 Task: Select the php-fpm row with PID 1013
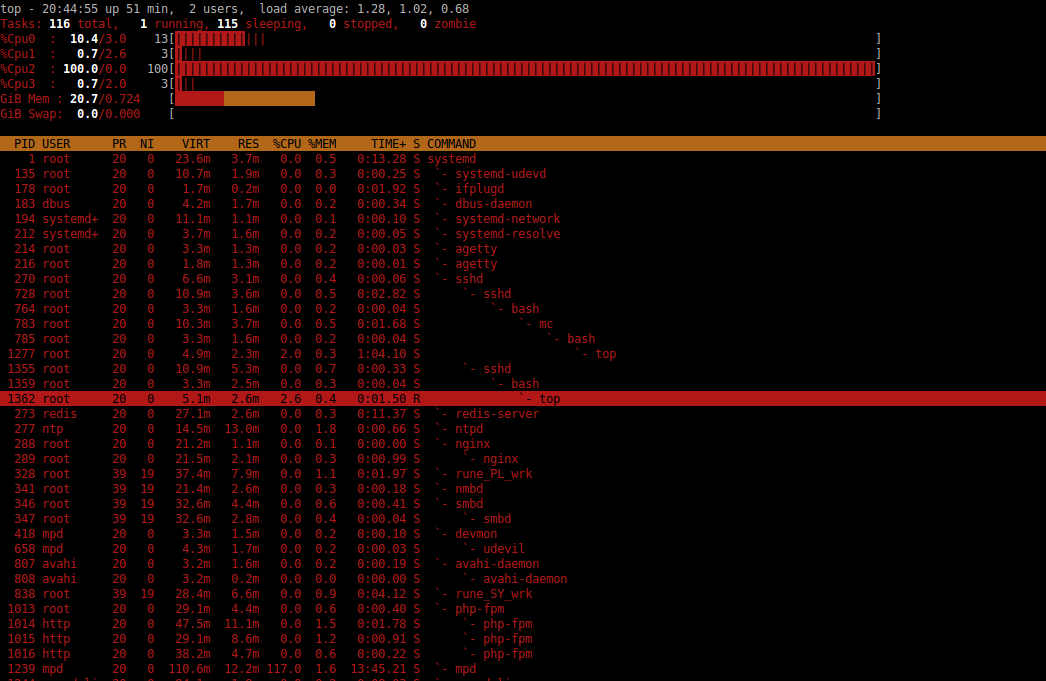click(523, 609)
